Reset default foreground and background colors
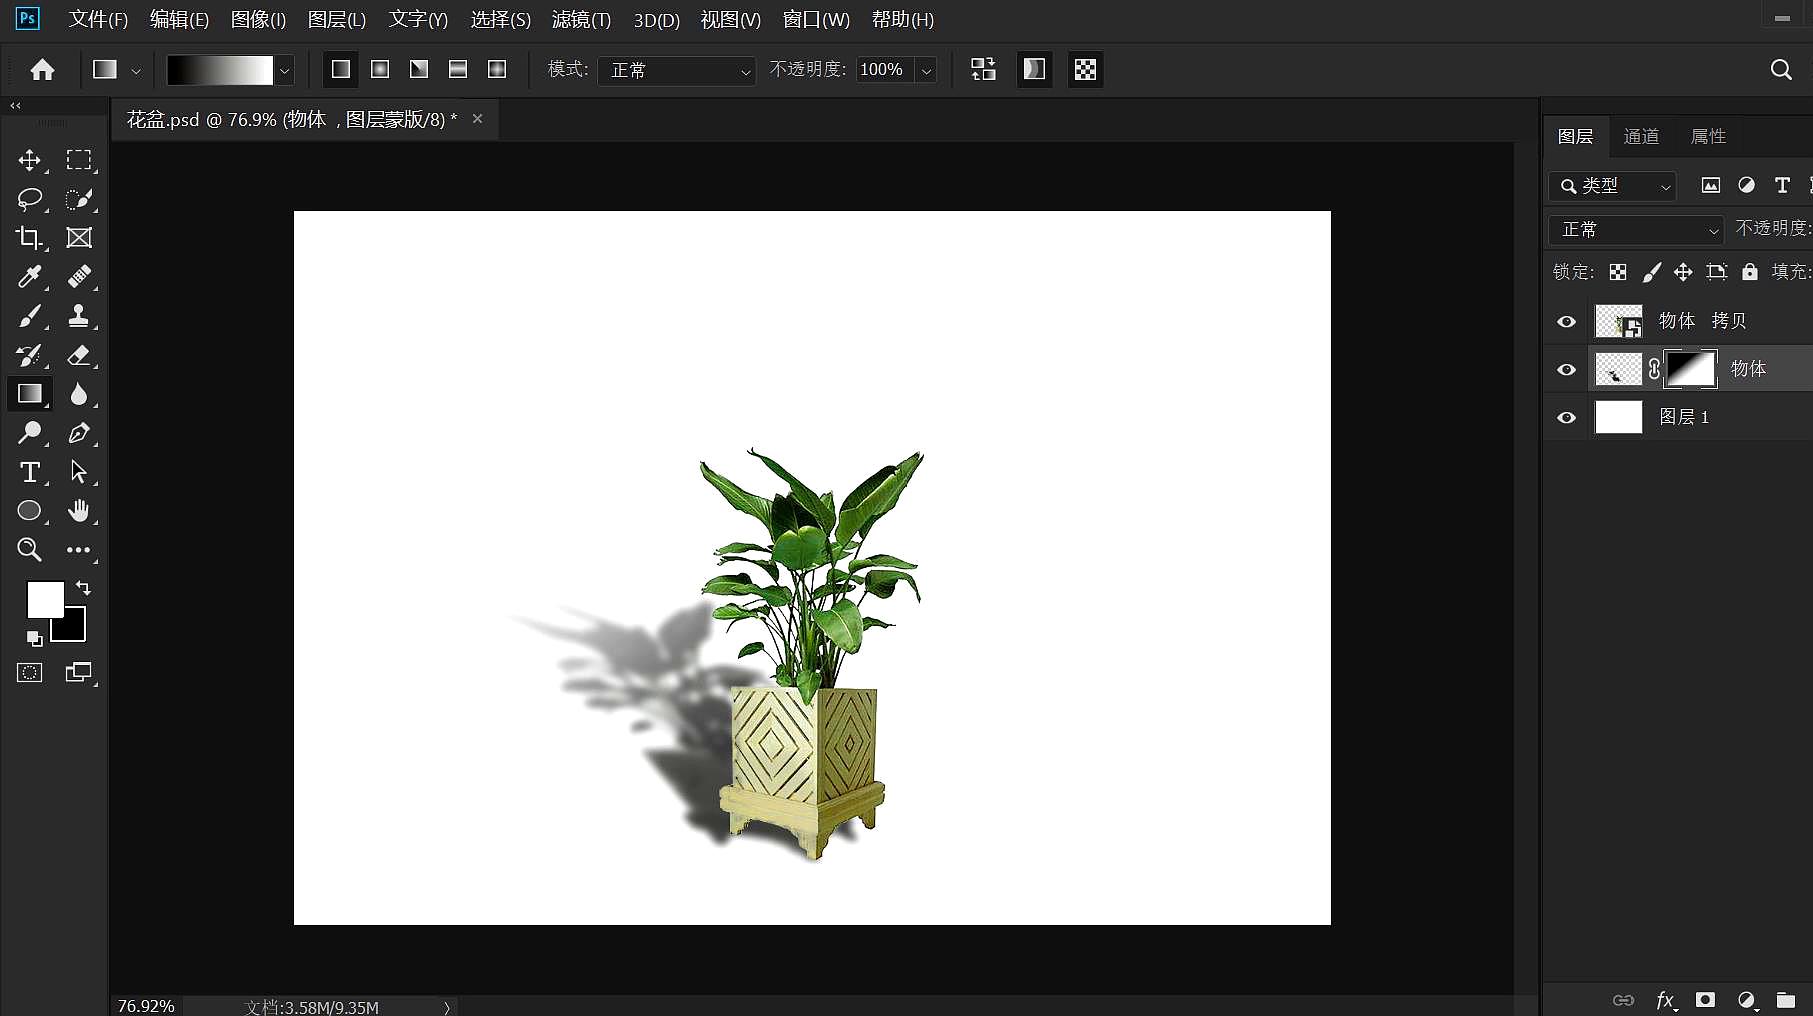The image size is (1813, 1016). 34,638
